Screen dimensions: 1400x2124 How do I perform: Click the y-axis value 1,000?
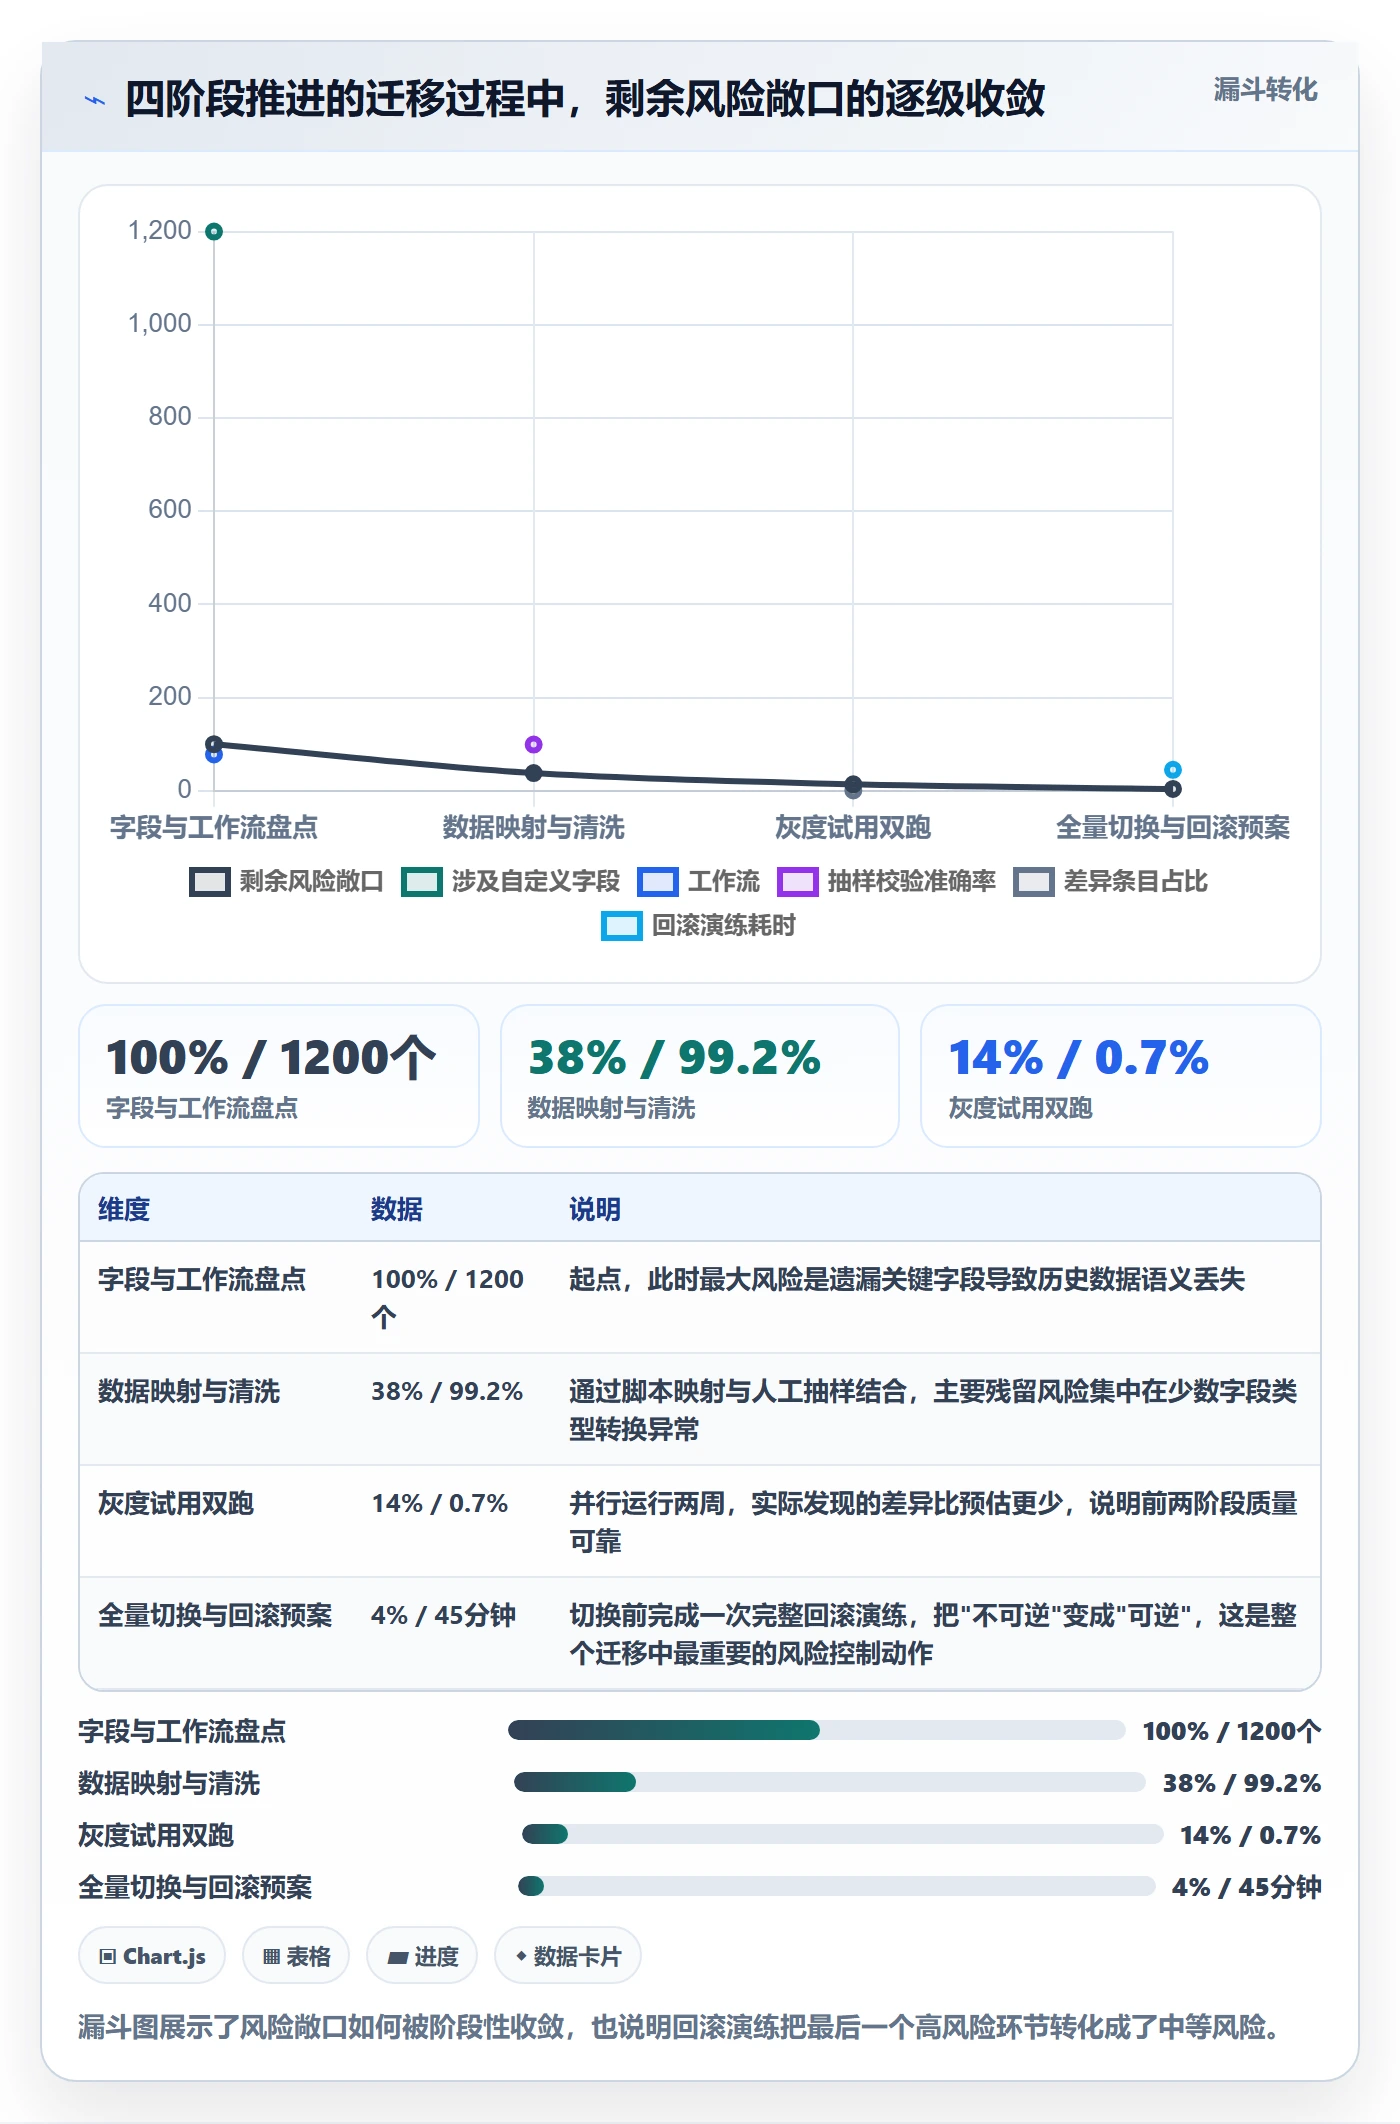pyautogui.click(x=160, y=324)
